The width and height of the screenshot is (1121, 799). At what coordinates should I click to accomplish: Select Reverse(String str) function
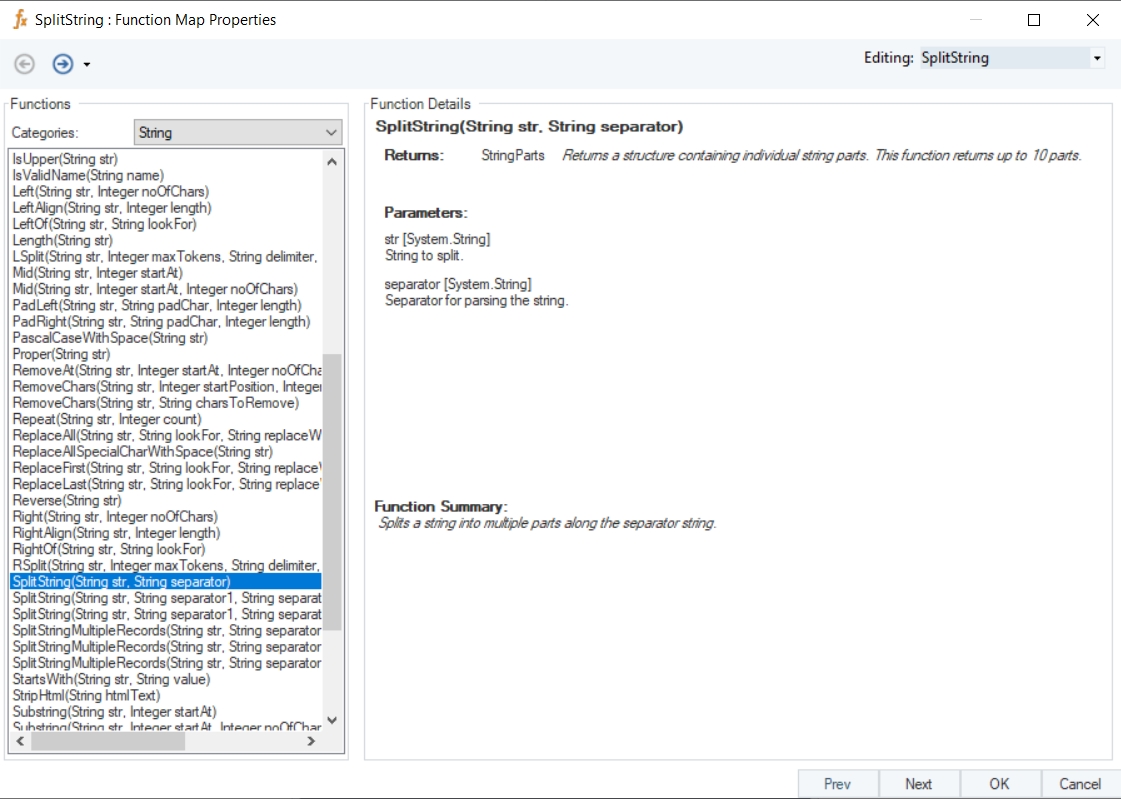pyautogui.click(x=67, y=500)
